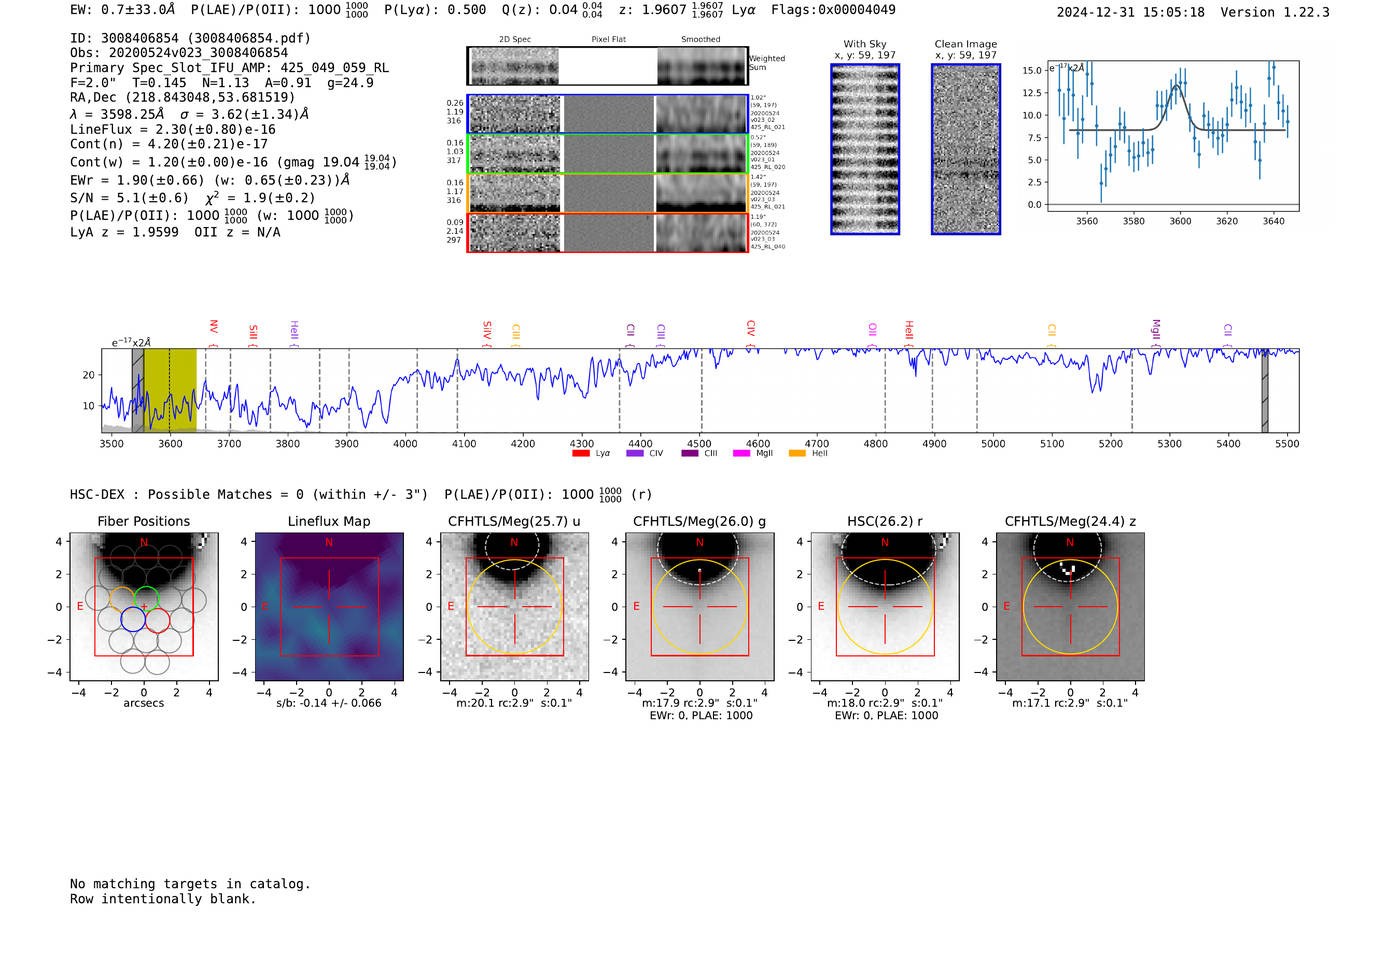
Task: Click the EWr: 0, PLAE: 1000 caption under g image
Action: coord(700,715)
